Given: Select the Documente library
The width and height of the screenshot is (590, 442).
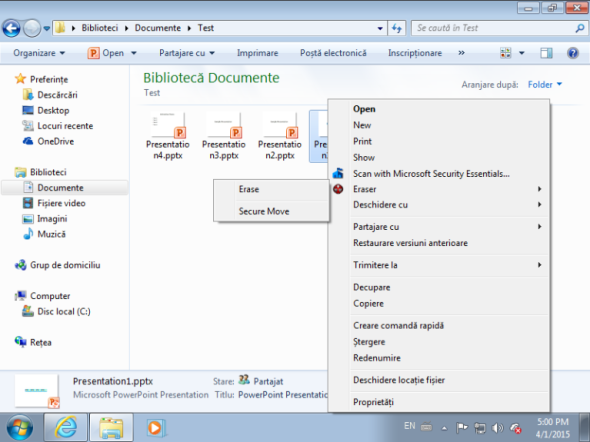Looking at the screenshot, I should (x=65, y=188).
